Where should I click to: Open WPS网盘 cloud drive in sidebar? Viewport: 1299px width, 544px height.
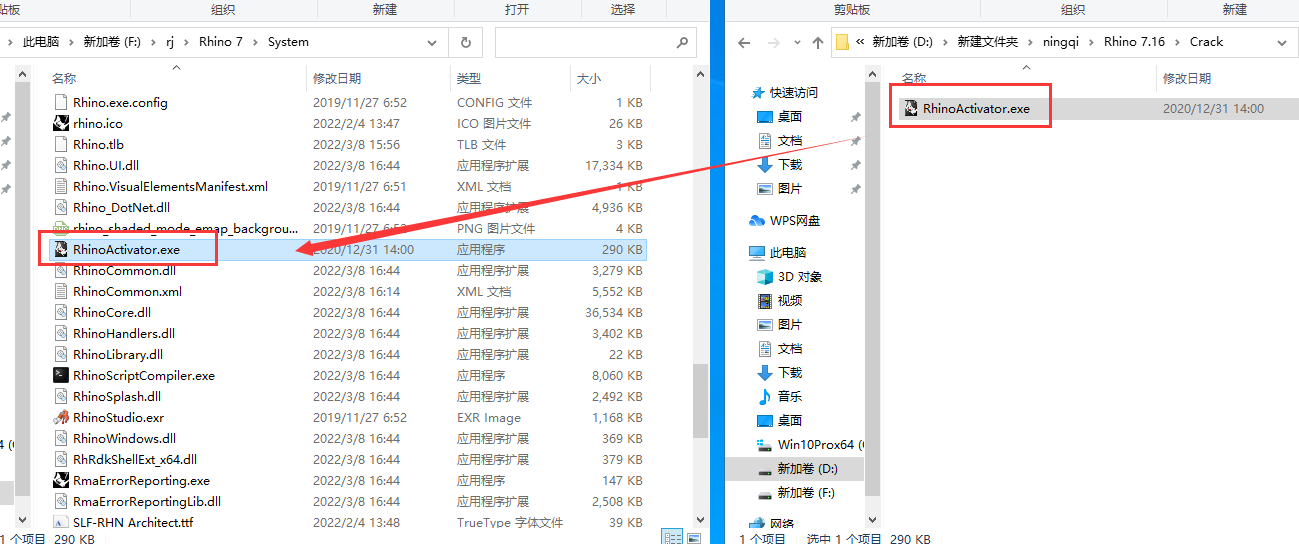pyautogui.click(x=784, y=220)
